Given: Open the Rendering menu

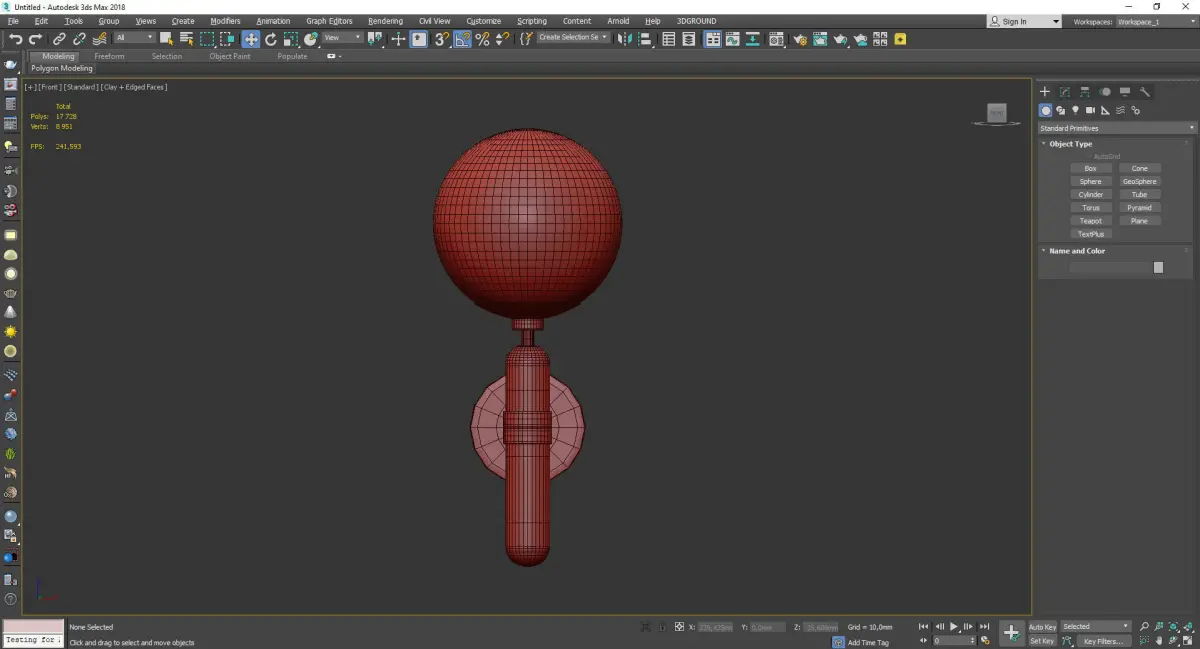Looking at the screenshot, I should [x=385, y=21].
